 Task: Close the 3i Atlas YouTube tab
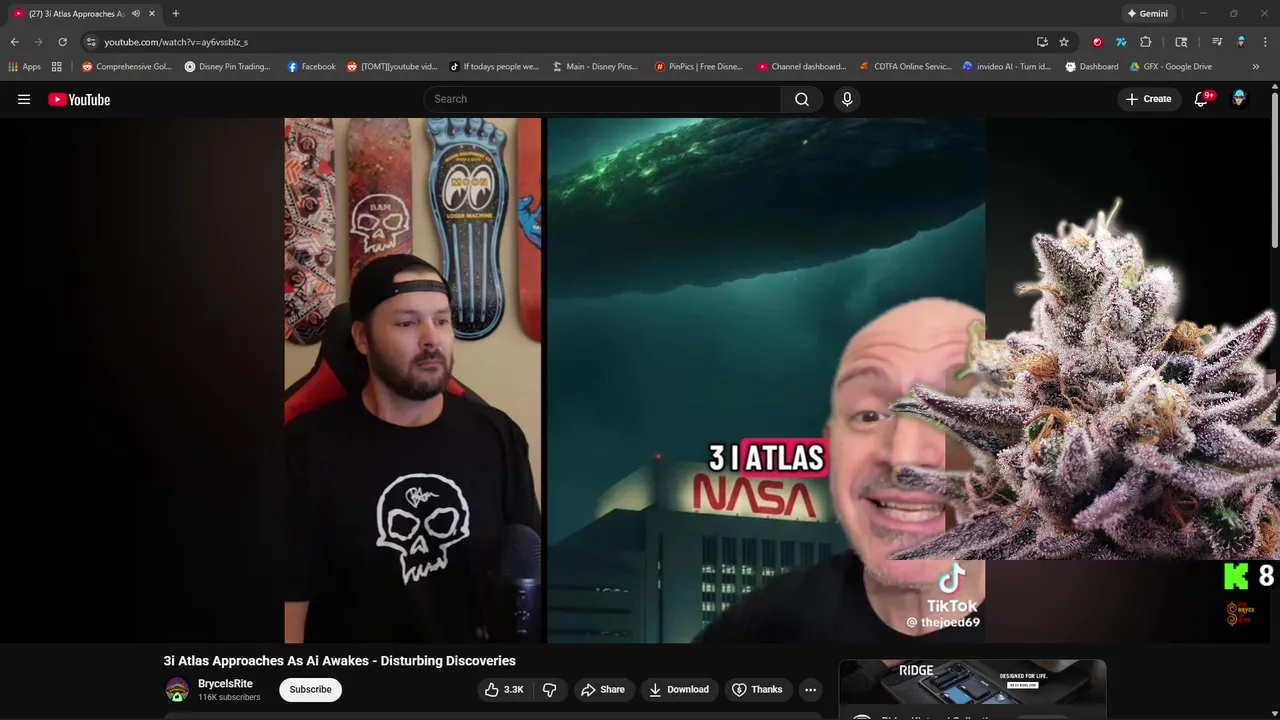152,14
